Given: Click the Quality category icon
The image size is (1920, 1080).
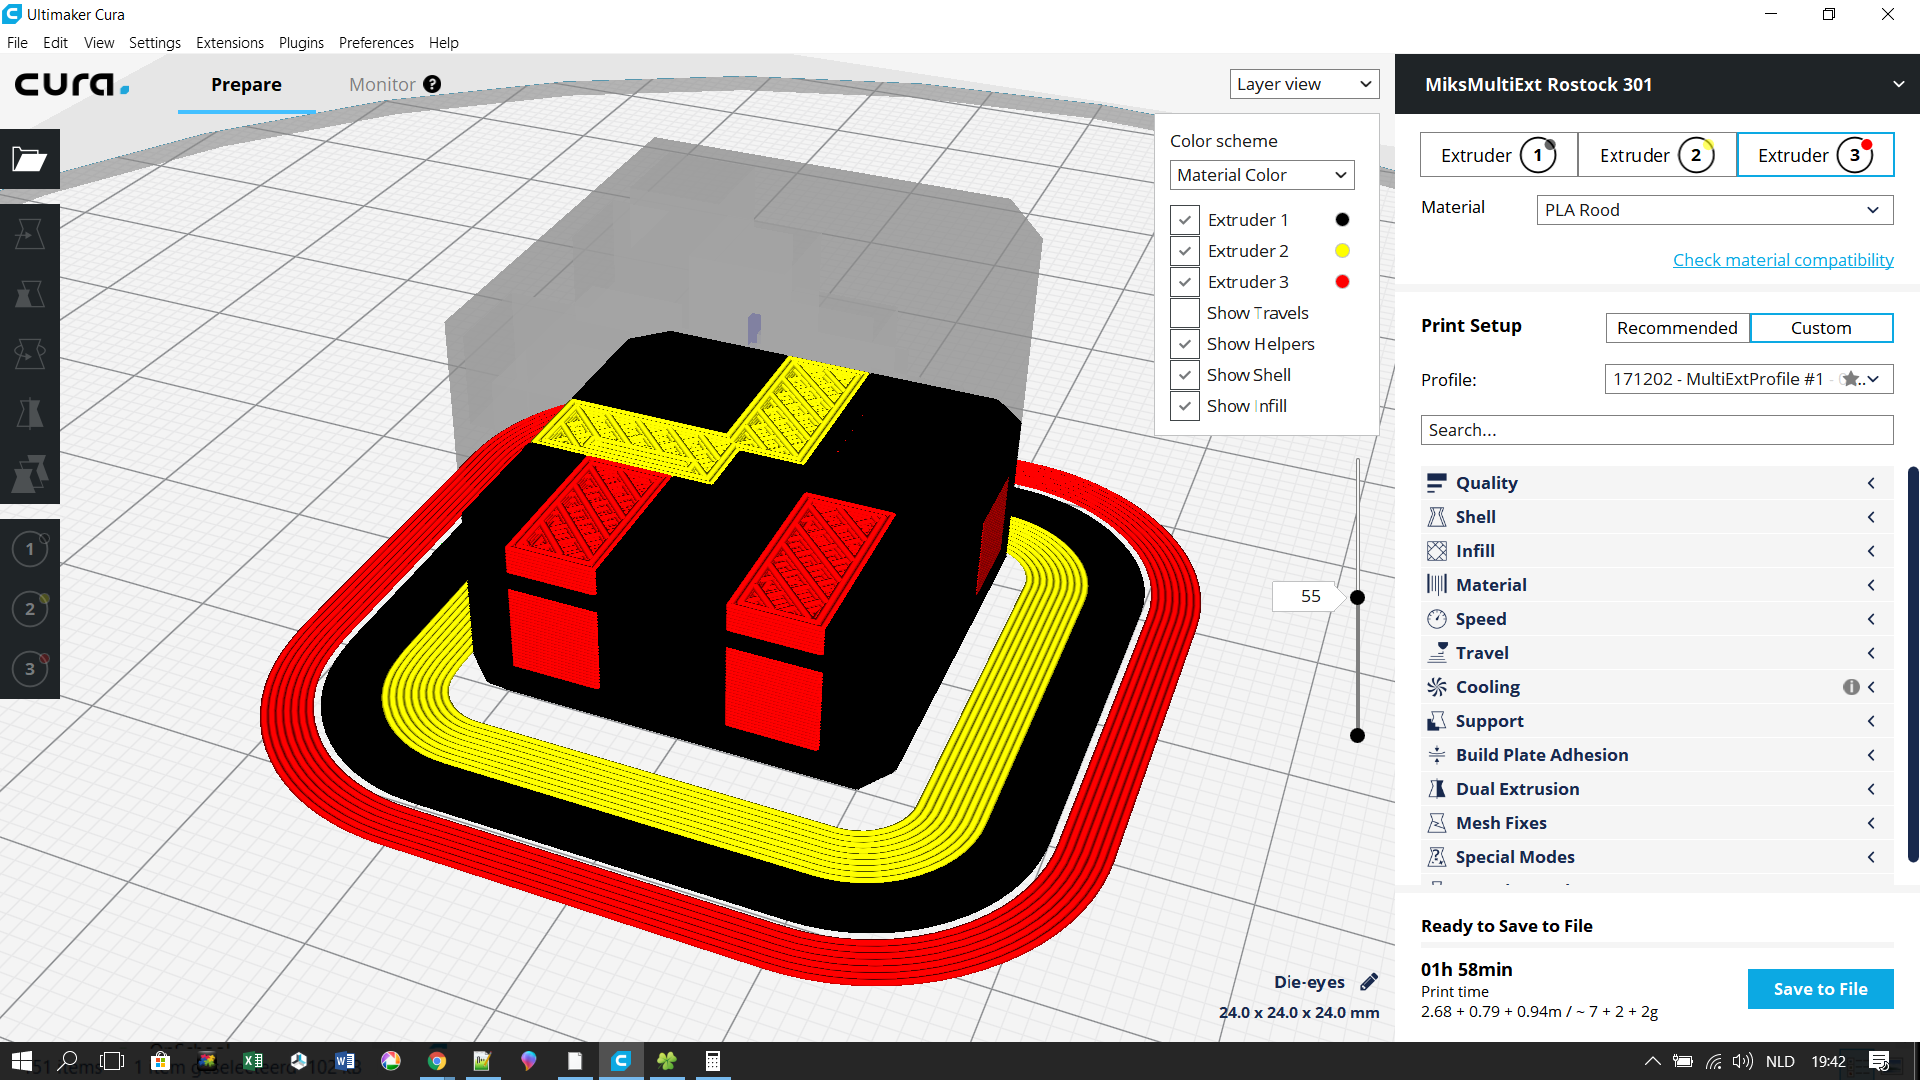Looking at the screenshot, I should [x=1437, y=483].
